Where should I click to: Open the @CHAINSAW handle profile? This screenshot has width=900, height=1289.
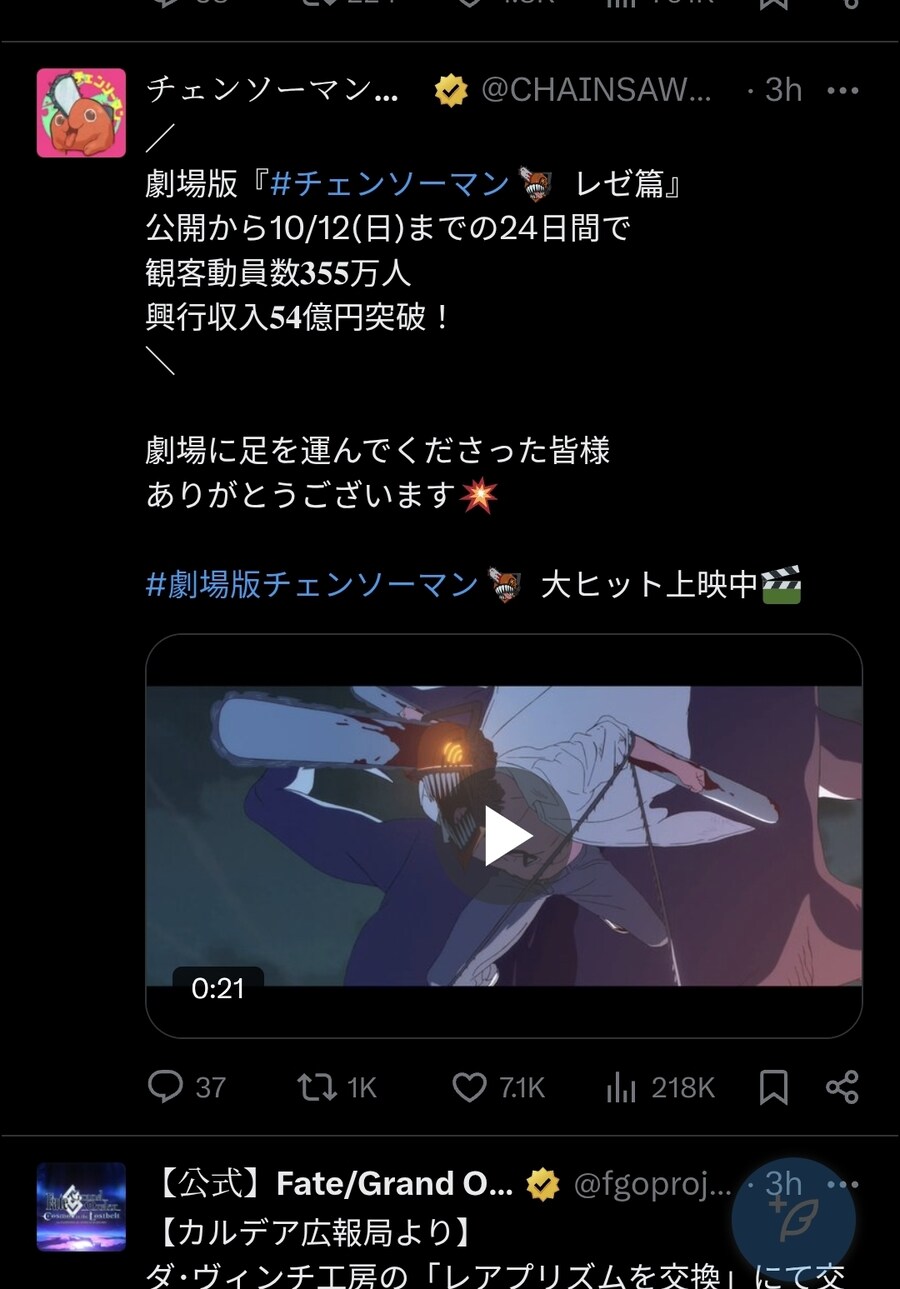click(x=596, y=91)
